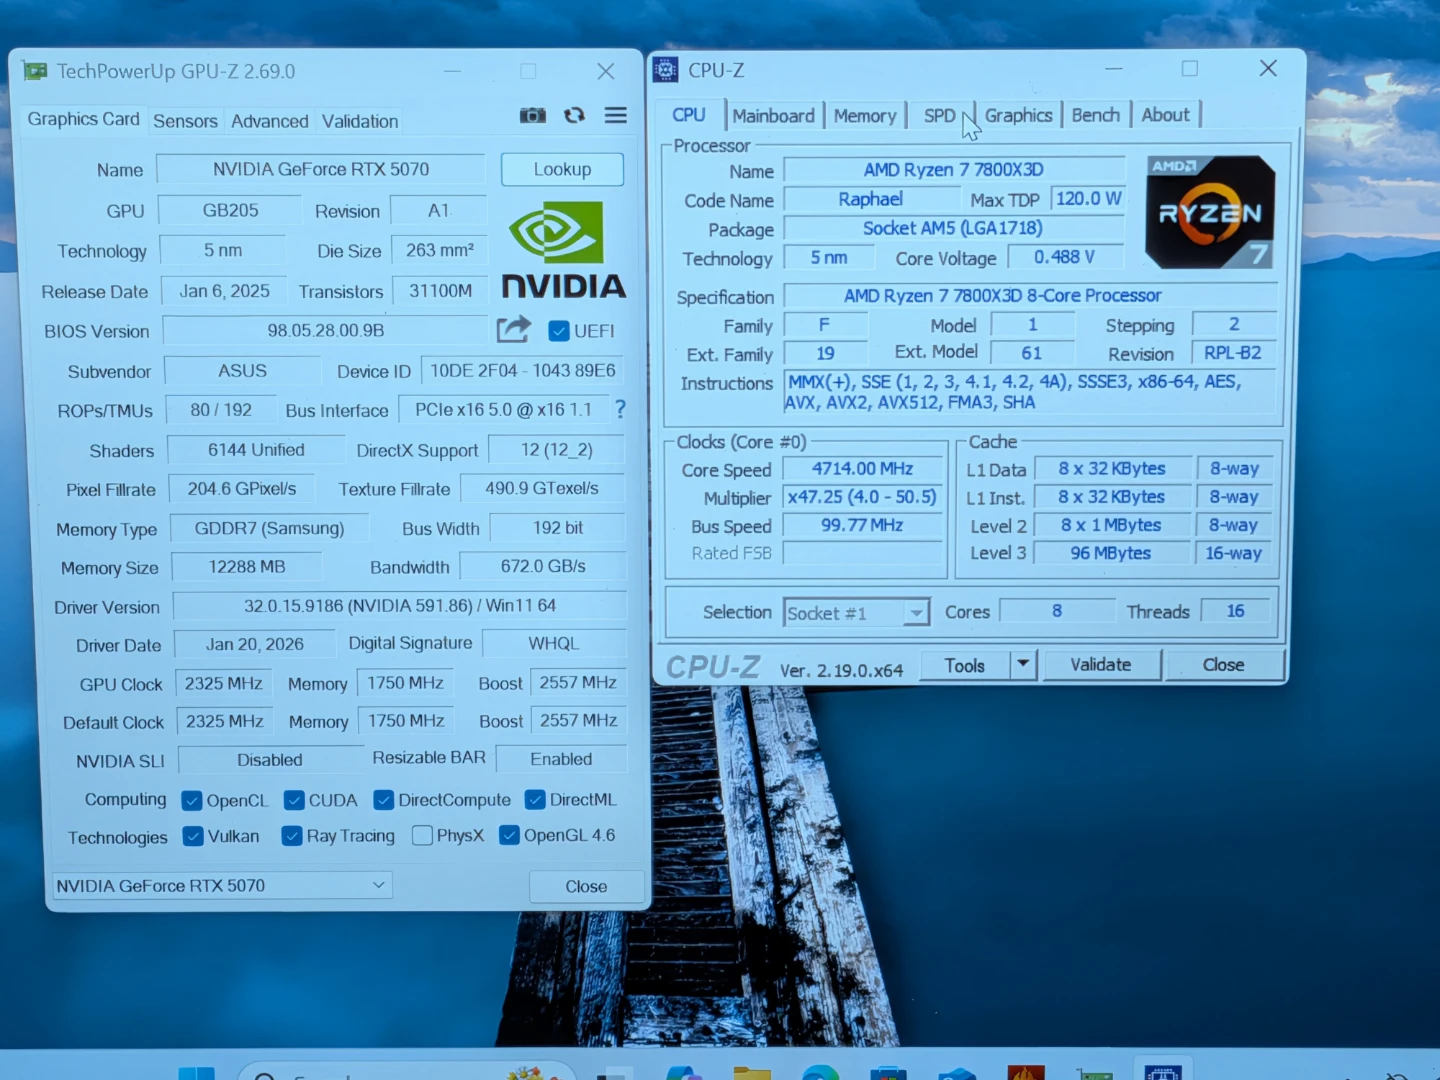Toggle the OpenGL 4.6 checkbox
The width and height of the screenshot is (1440, 1080).
click(x=509, y=834)
